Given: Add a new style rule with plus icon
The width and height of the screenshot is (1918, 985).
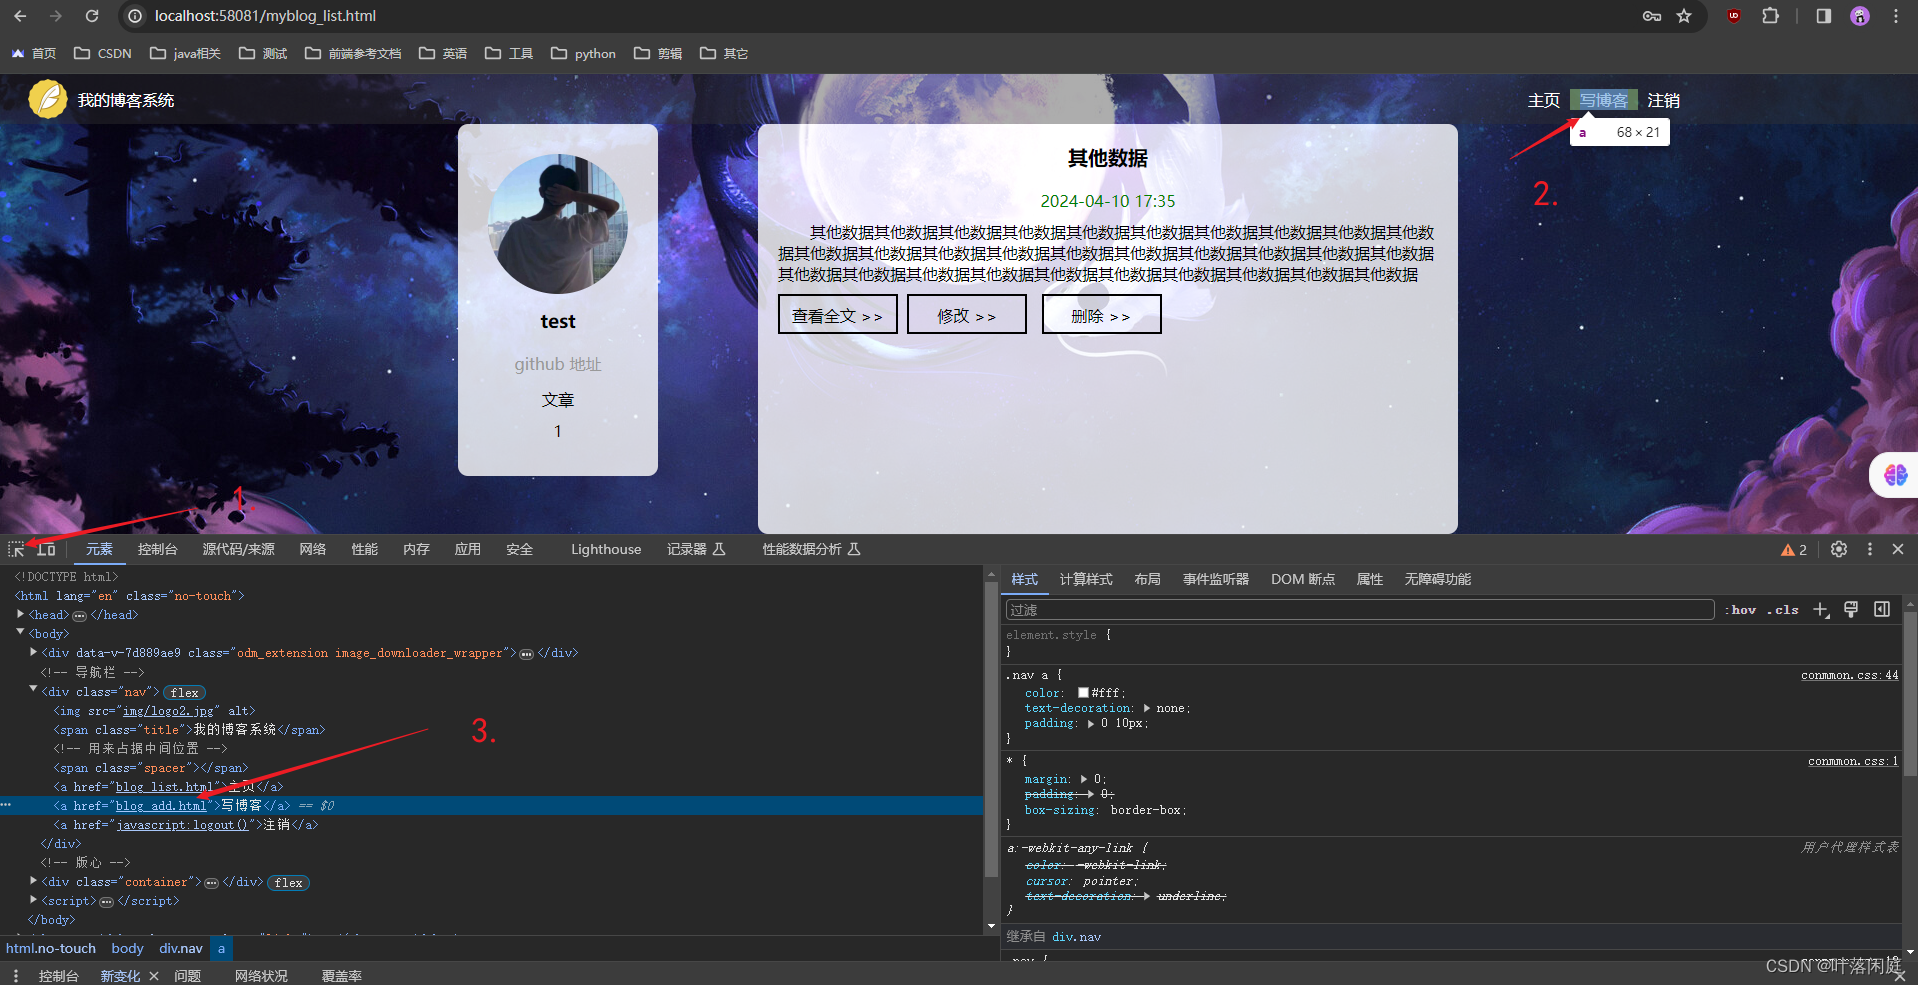Looking at the screenshot, I should (x=1821, y=610).
